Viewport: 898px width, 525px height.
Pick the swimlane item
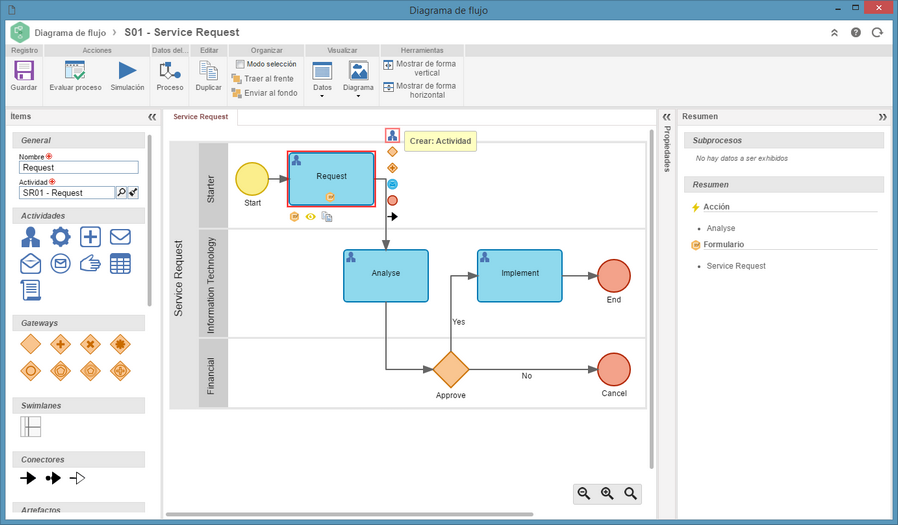[30, 427]
